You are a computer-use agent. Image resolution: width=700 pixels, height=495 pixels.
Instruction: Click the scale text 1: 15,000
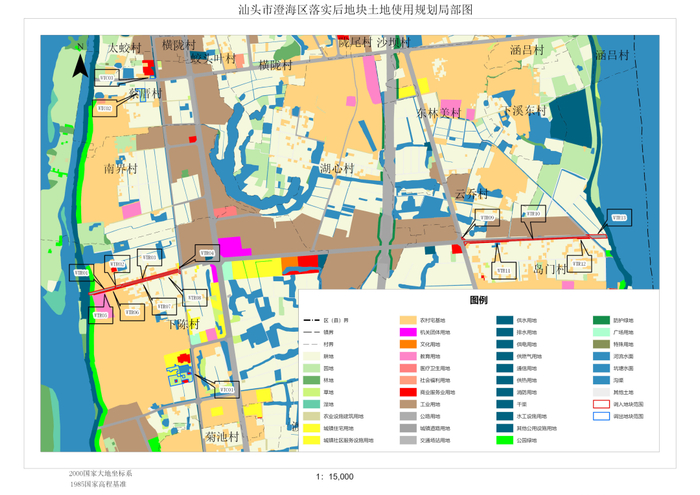tap(335, 477)
